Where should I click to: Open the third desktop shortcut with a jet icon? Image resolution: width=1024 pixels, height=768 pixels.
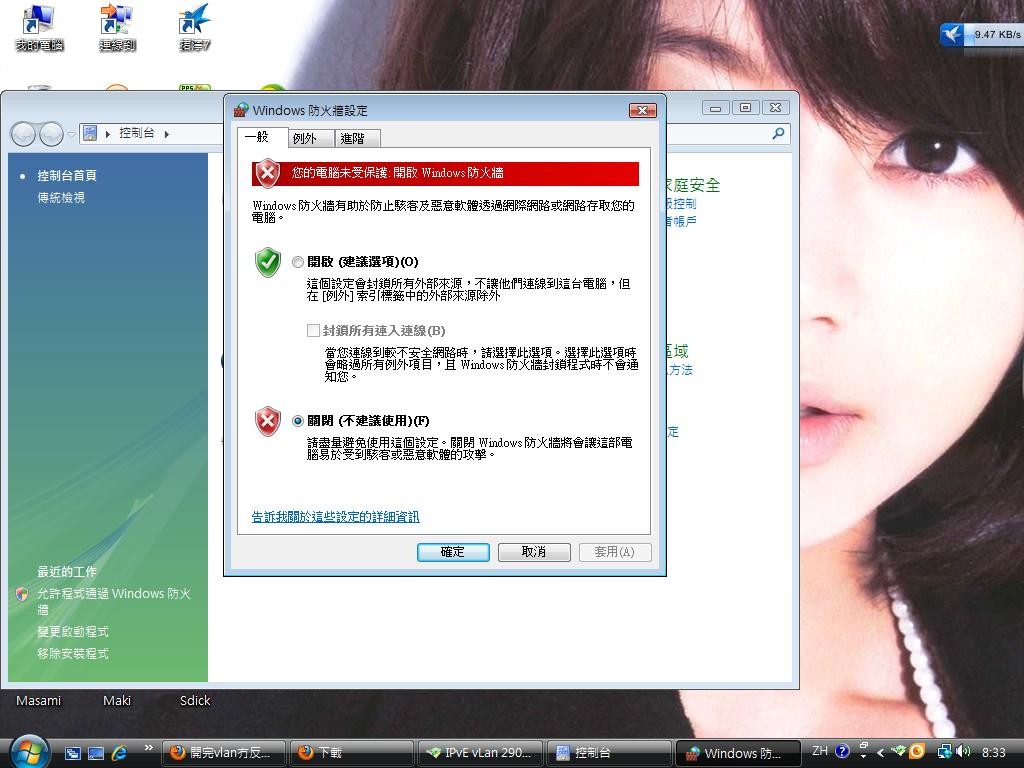(x=195, y=27)
